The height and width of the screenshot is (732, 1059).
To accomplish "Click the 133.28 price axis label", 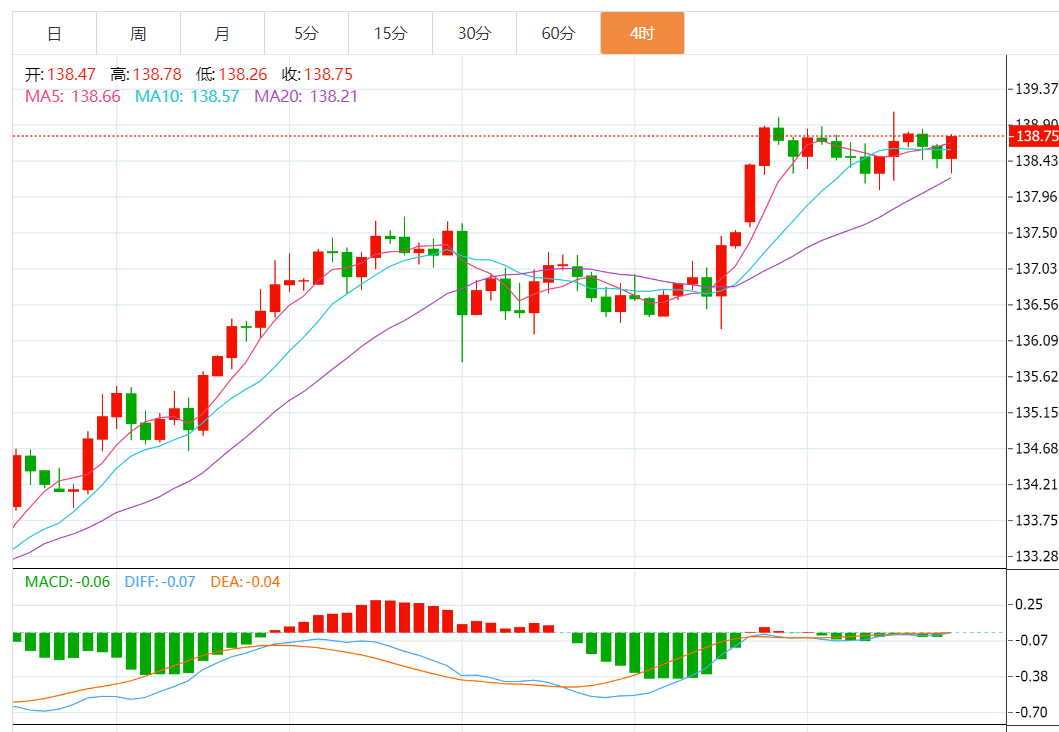I will pos(1036,556).
